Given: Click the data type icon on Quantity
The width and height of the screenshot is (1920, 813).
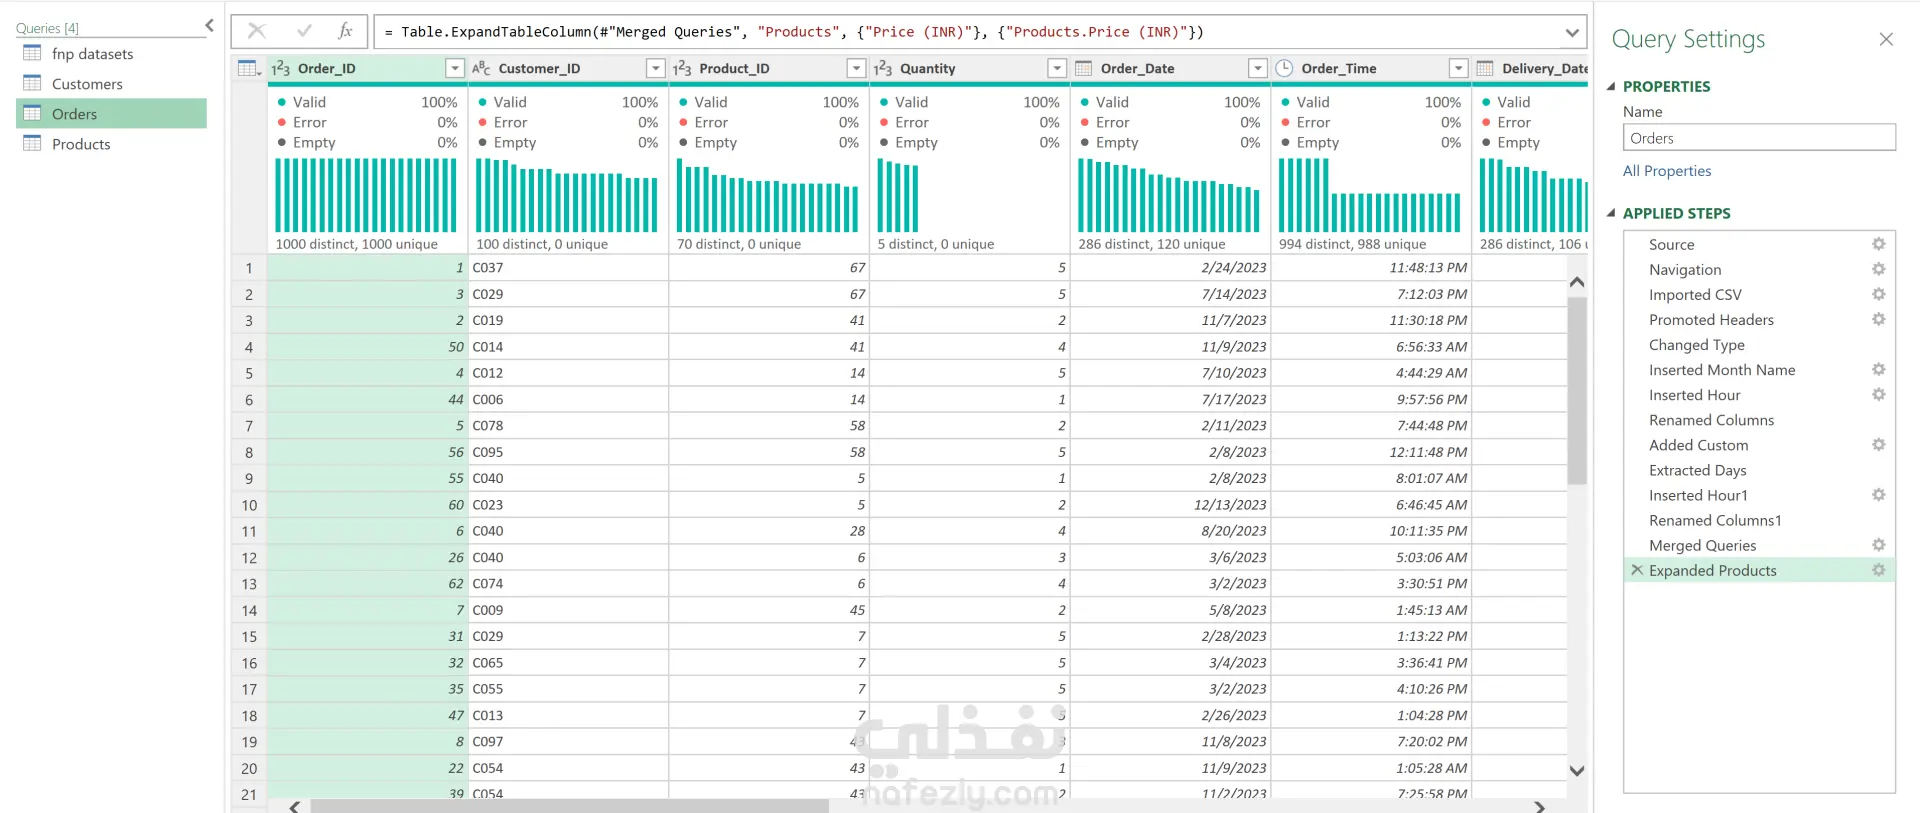Looking at the screenshot, I should click(883, 68).
